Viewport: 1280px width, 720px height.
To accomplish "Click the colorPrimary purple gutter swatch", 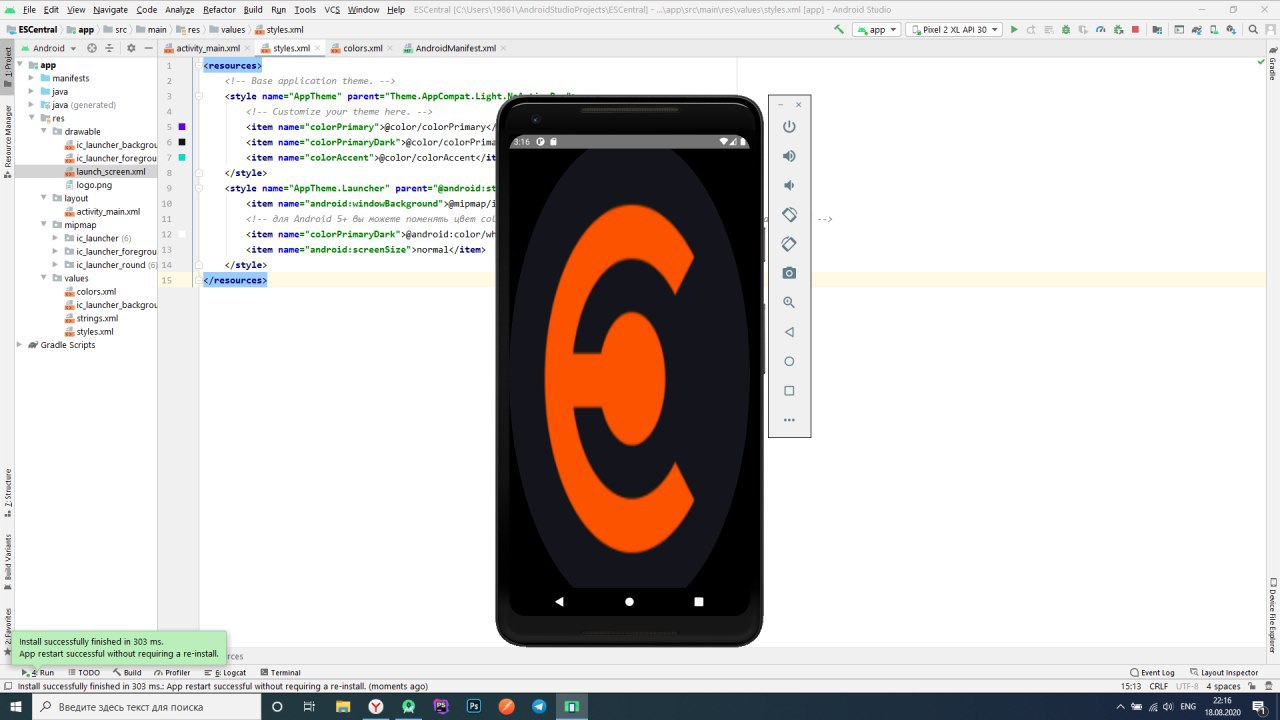I will tap(182, 127).
